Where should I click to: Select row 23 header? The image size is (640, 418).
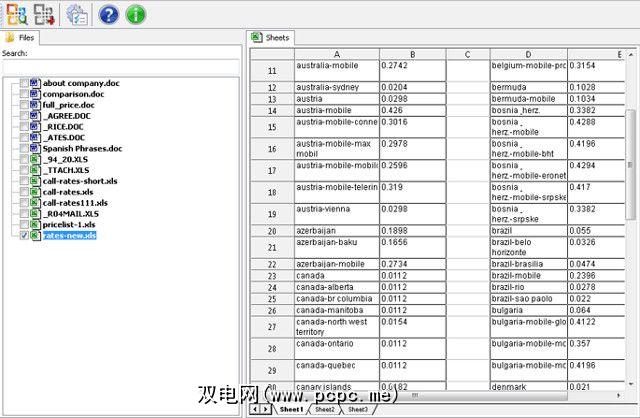(272, 276)
